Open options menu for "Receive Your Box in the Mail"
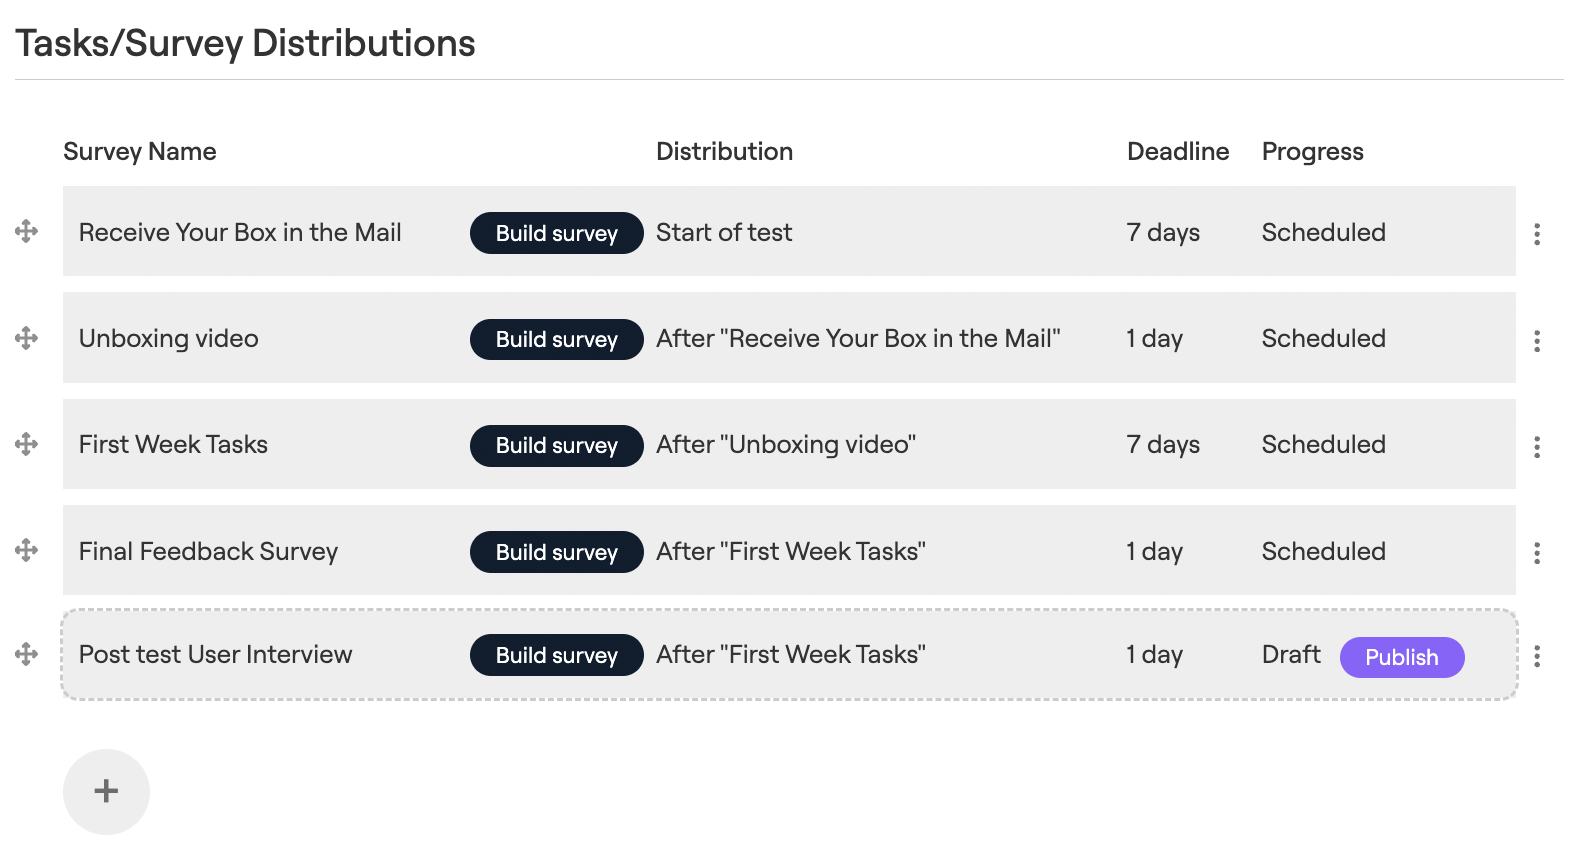Image resolution: width=1582 pixels, height=860 pixels. 1537,234
